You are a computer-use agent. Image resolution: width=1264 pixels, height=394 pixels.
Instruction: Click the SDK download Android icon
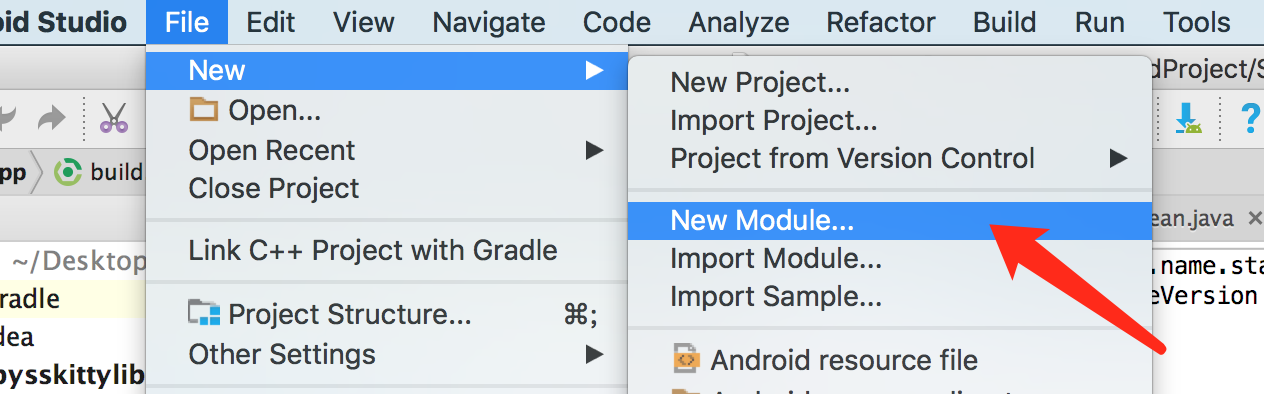pos(1188,118)
